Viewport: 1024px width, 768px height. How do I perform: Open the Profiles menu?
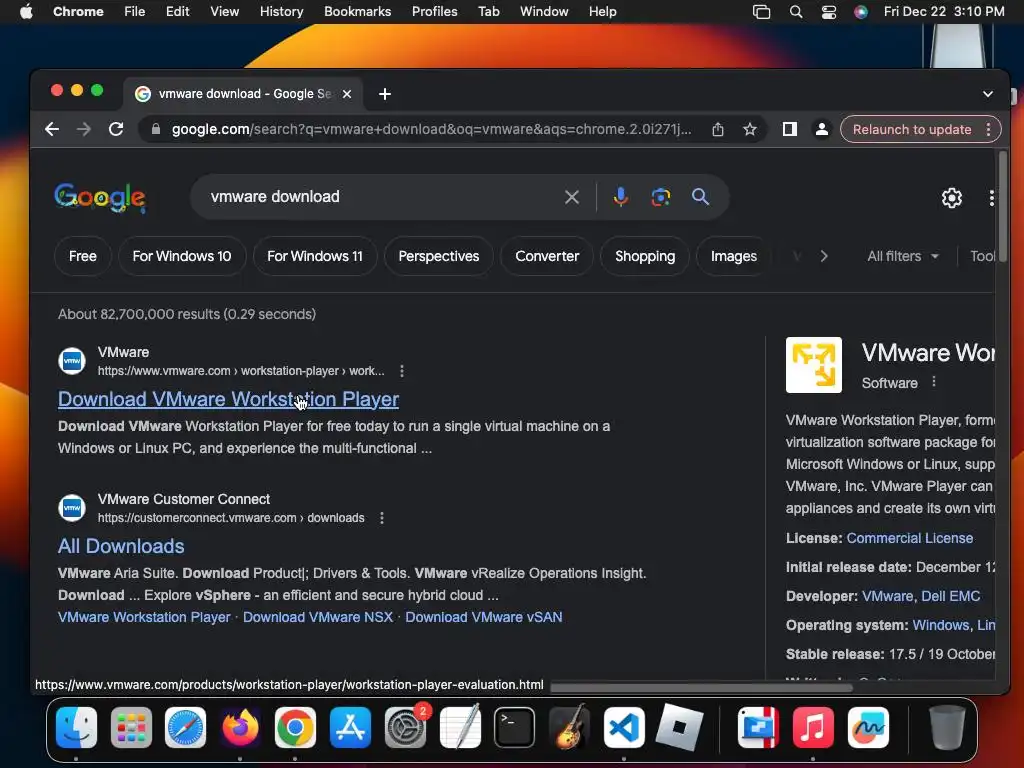[434, 12]
